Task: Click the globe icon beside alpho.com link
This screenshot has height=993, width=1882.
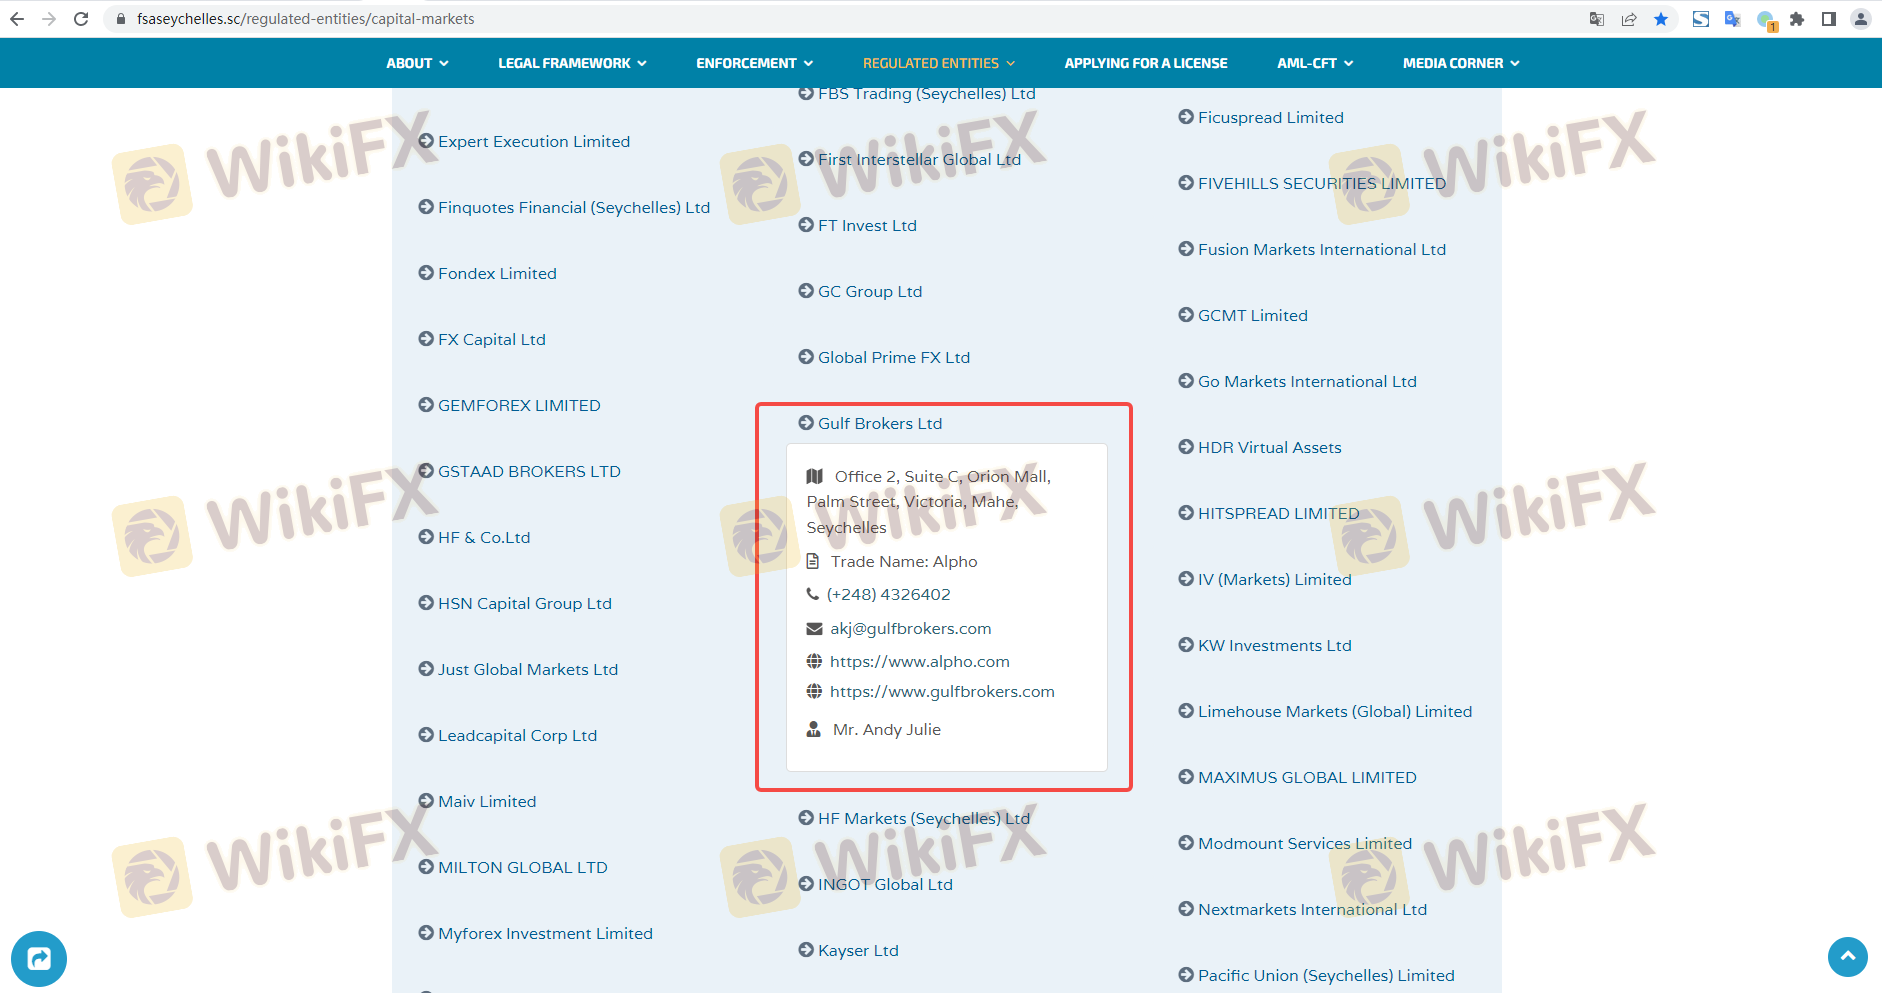Action: coord(814,662)
